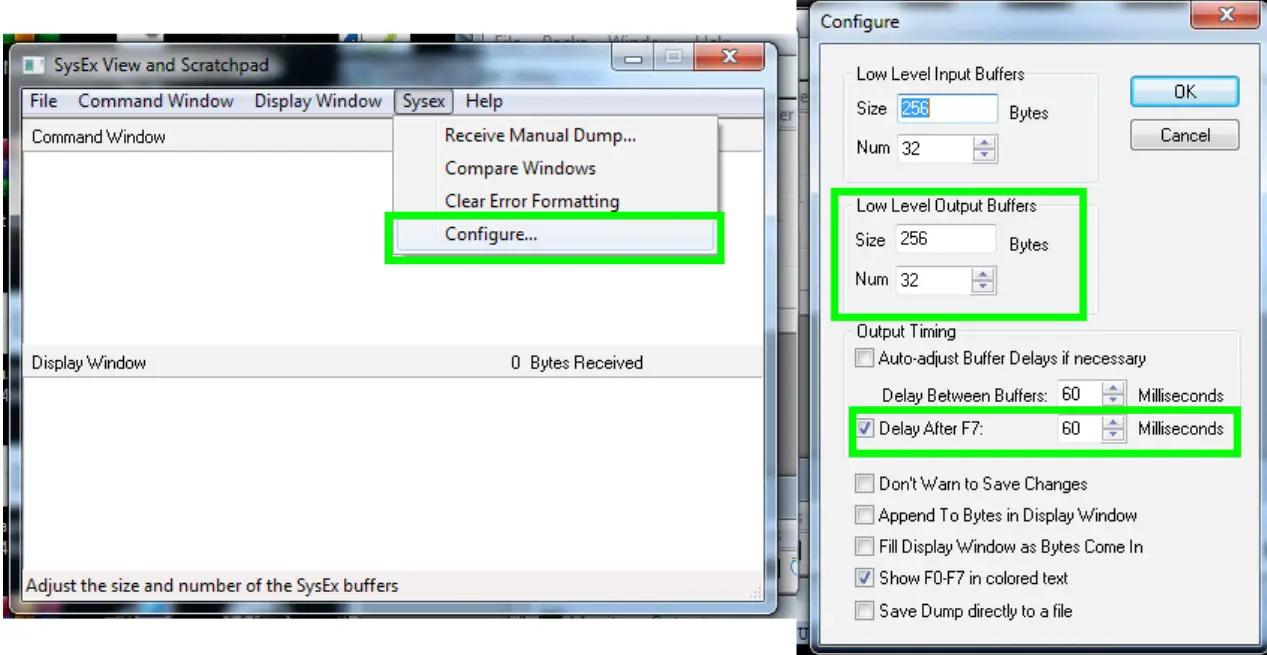This screenshot has height=655, width=1267.
Task: Enable Don't Warn to Save Changes
Action: click(x=864, y=483)
